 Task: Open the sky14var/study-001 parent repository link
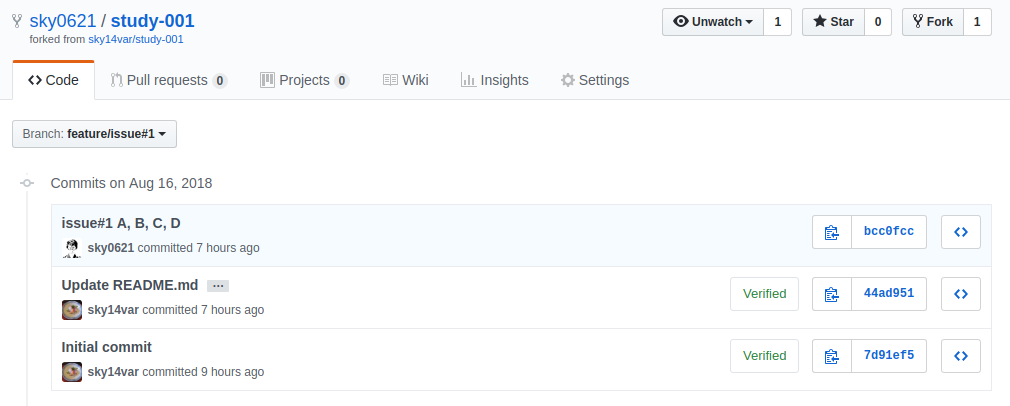point(136,40)
